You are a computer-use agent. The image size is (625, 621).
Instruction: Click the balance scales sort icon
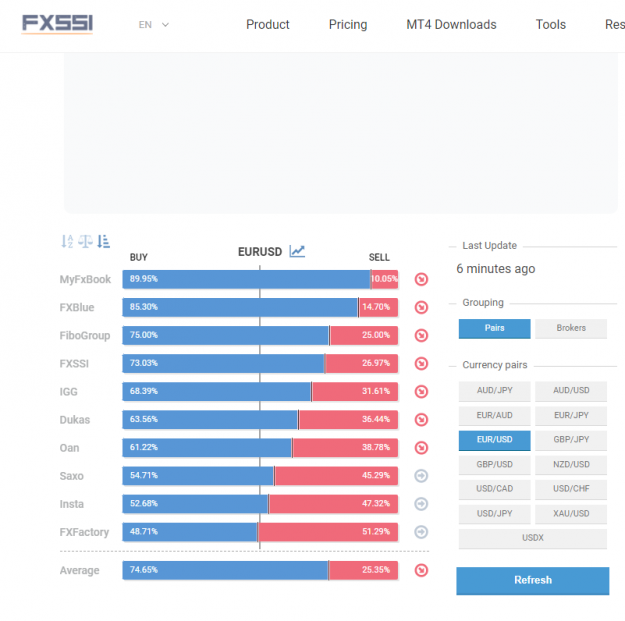point(85,241)
